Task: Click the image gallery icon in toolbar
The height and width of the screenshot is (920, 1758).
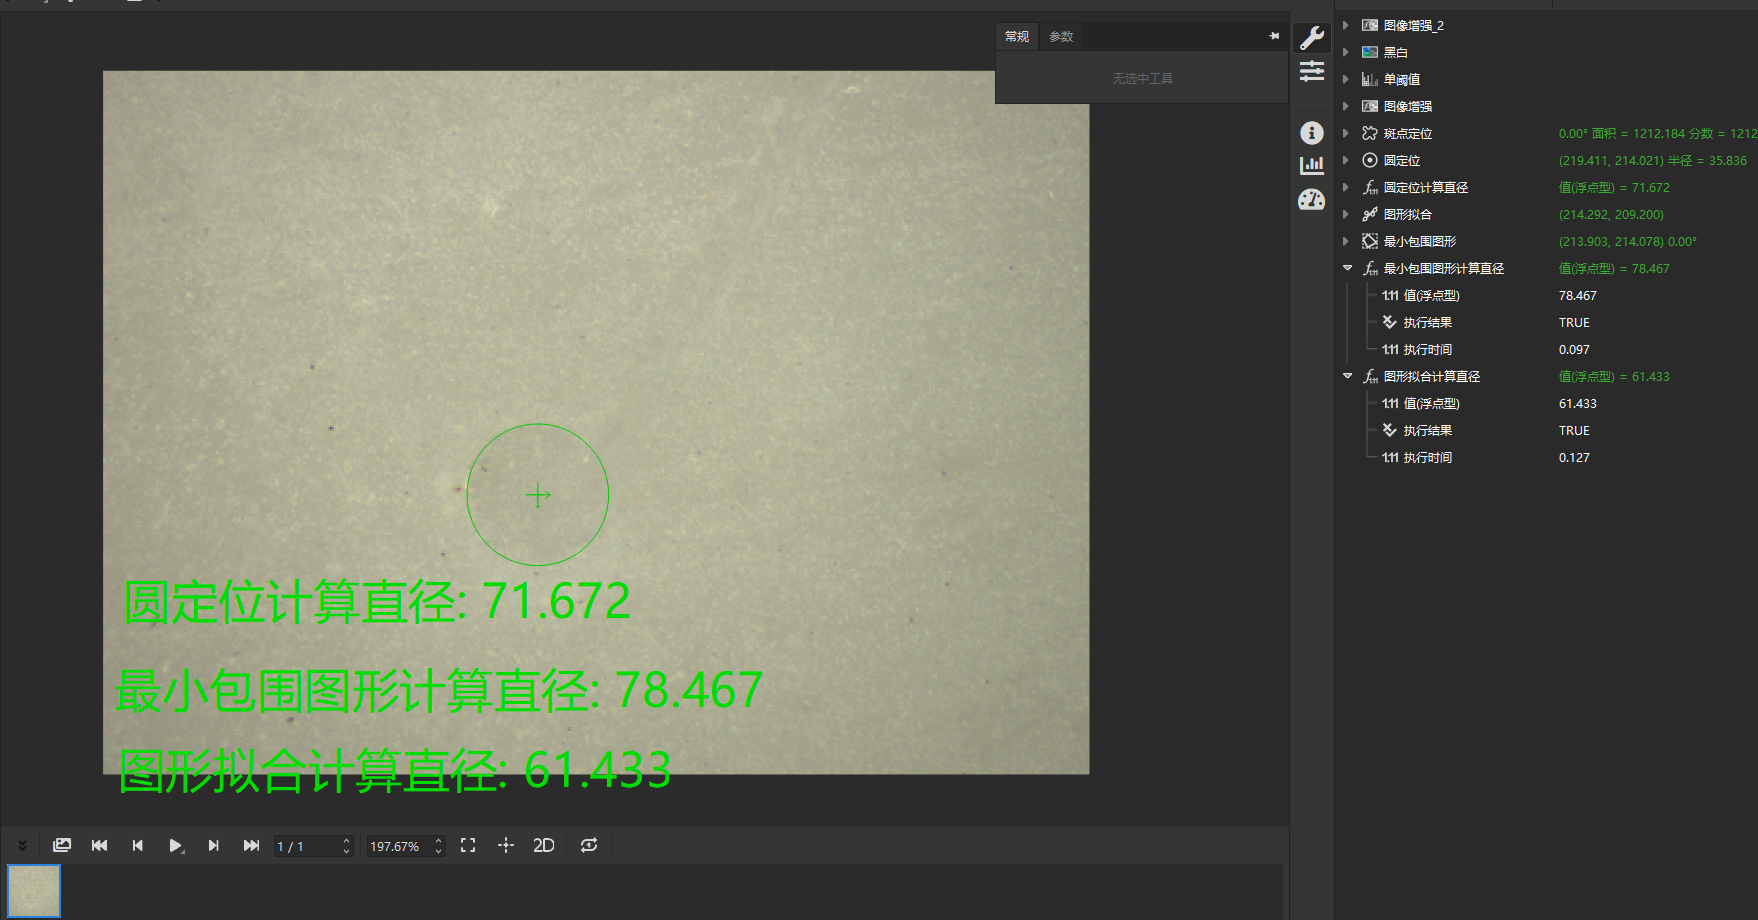Action: [x=62, y=846]
